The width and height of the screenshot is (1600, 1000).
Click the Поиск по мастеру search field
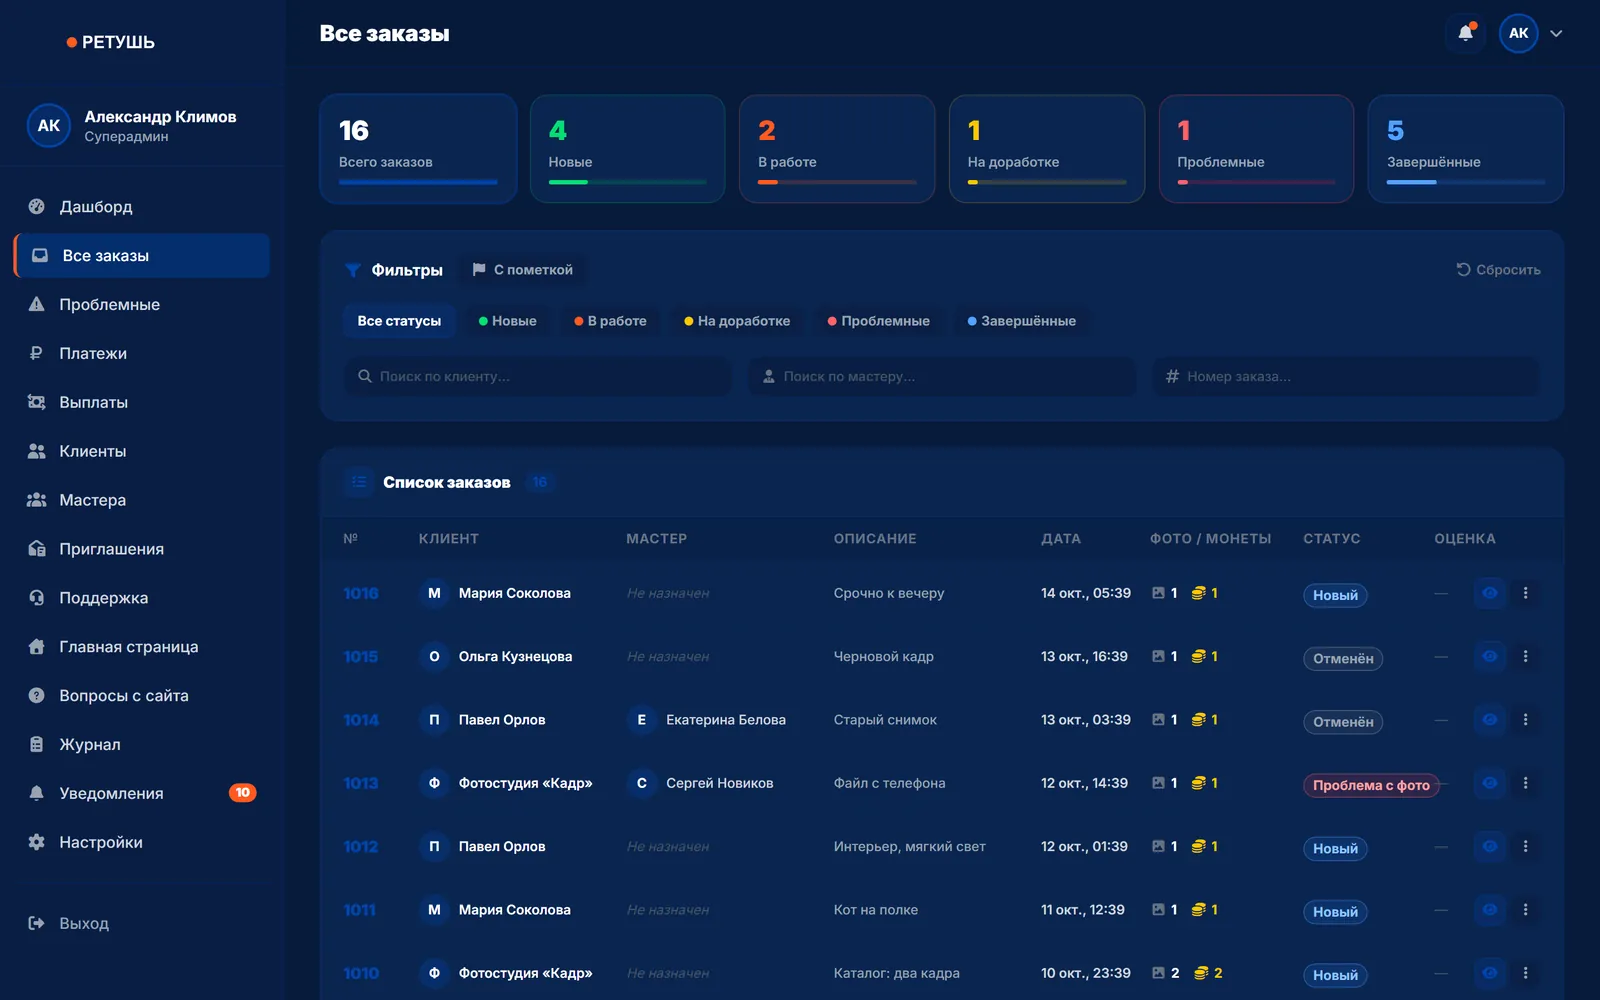(942, 377)
